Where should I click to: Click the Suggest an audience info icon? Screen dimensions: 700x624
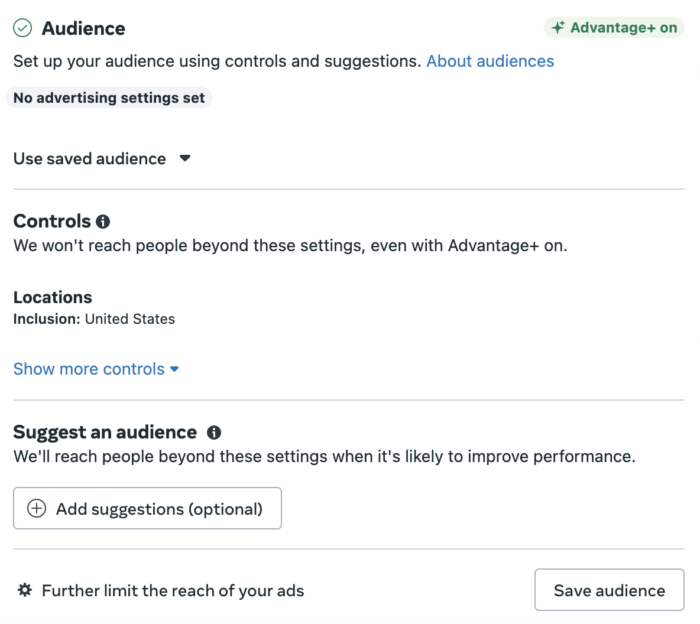tap(214, 433)
